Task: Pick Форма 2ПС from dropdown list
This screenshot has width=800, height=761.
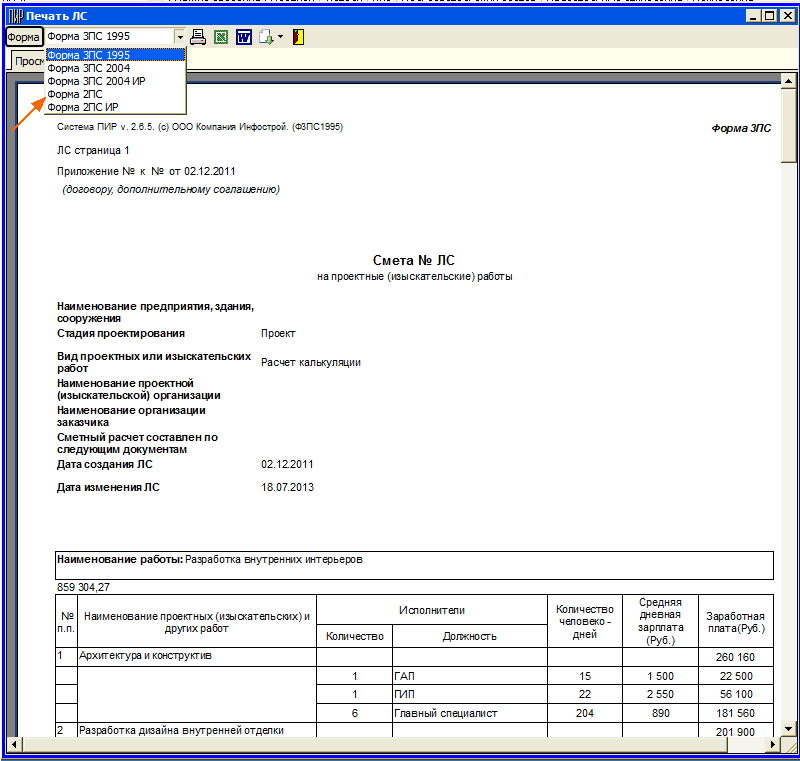Action: pyautogui.click(x=75, y=94)
